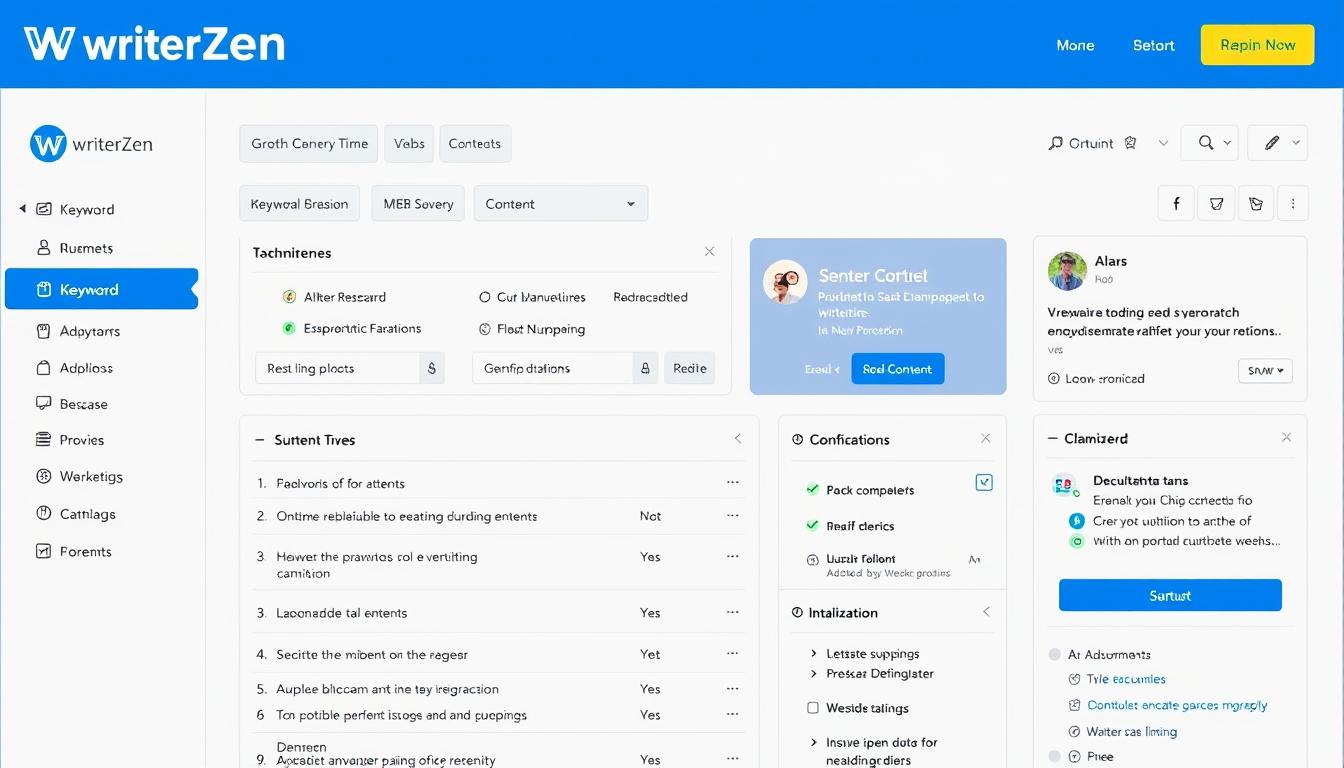Open Ruemets from the sidebar
The height and width of the screenshot is (768, 1344).
[x=85, y=247]
